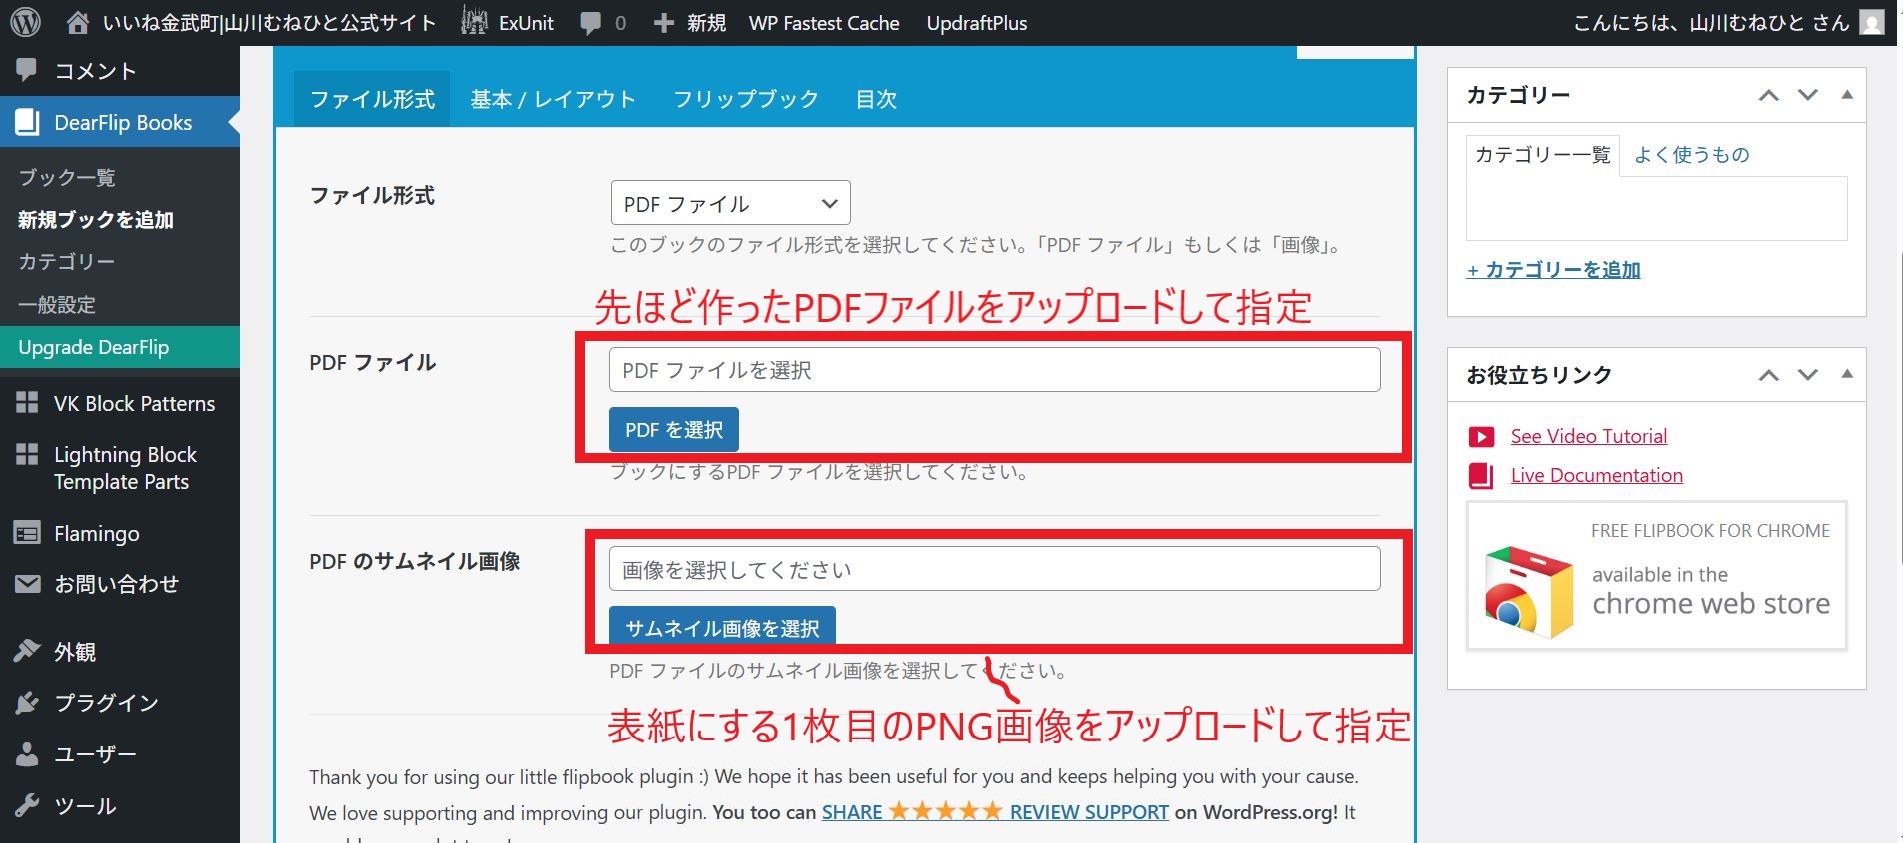Open the ファイル形式 PDF ファイル dropdown
The width and height of the screenshot is (1903, 843).
tap(730, 203)
